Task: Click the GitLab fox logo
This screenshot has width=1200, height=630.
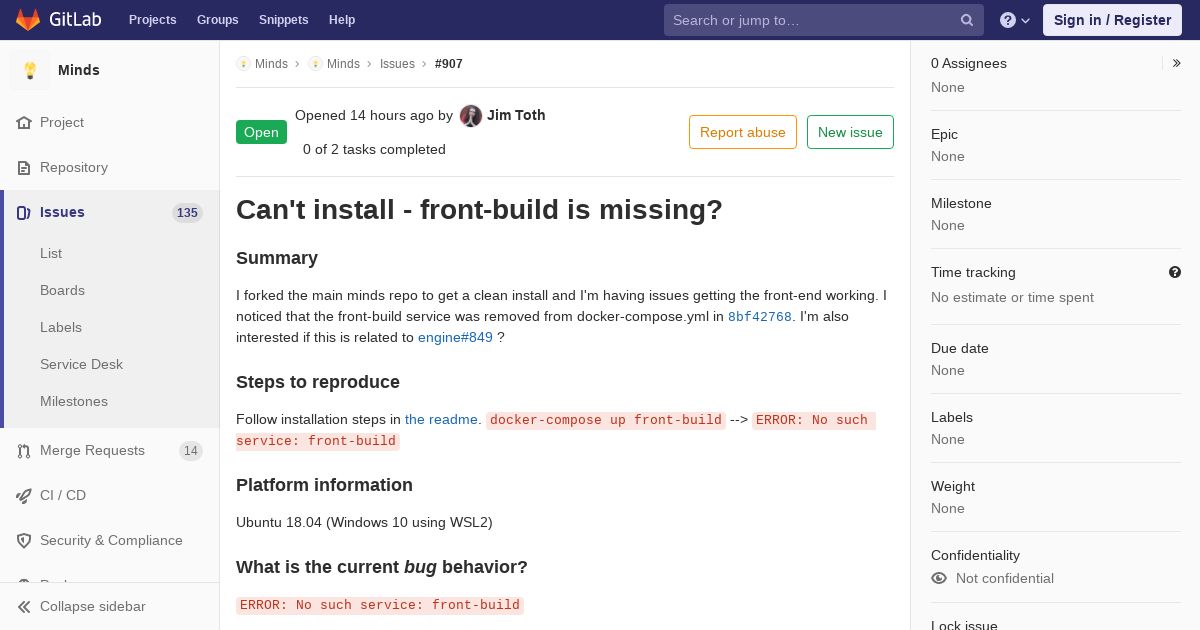Action: click(x=28, y=20)
